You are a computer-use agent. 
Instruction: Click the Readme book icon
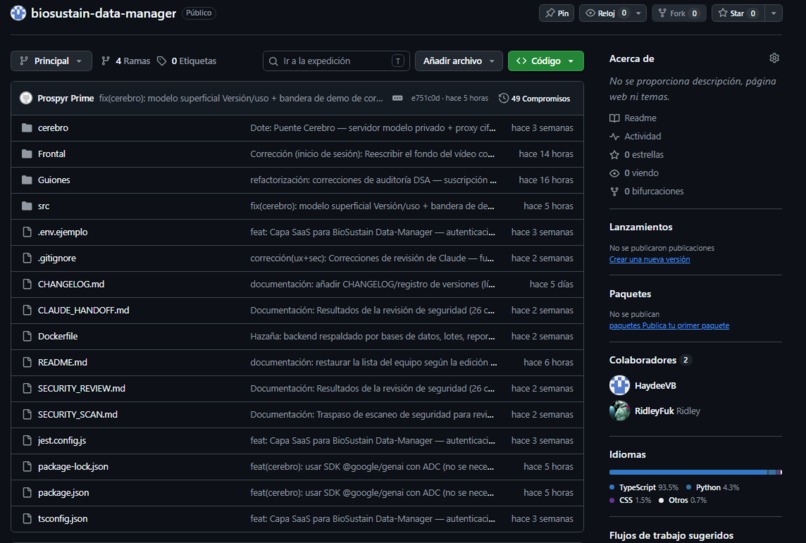[x=614, y=118]
